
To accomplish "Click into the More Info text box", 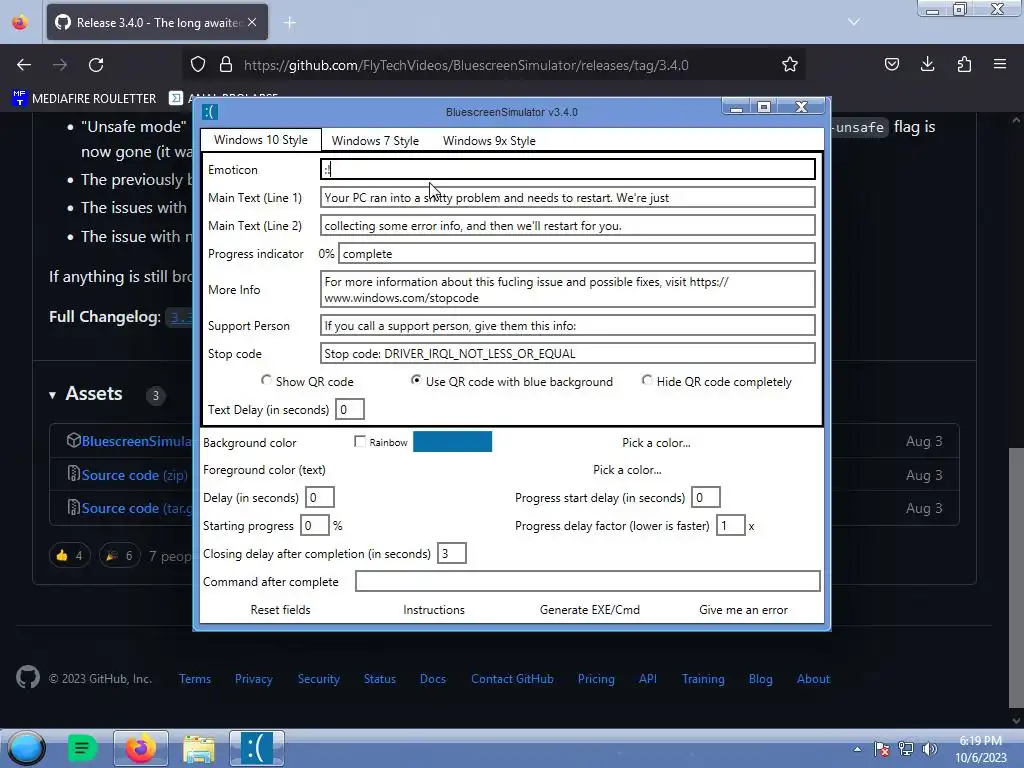I will (568, 289).
